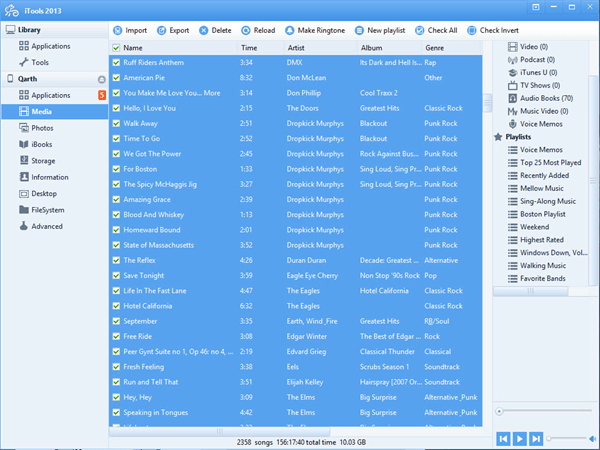This screenshot has height=450, width=600.
Task: Click the Make Ringtone bell icon
Action: click(290, 30)
